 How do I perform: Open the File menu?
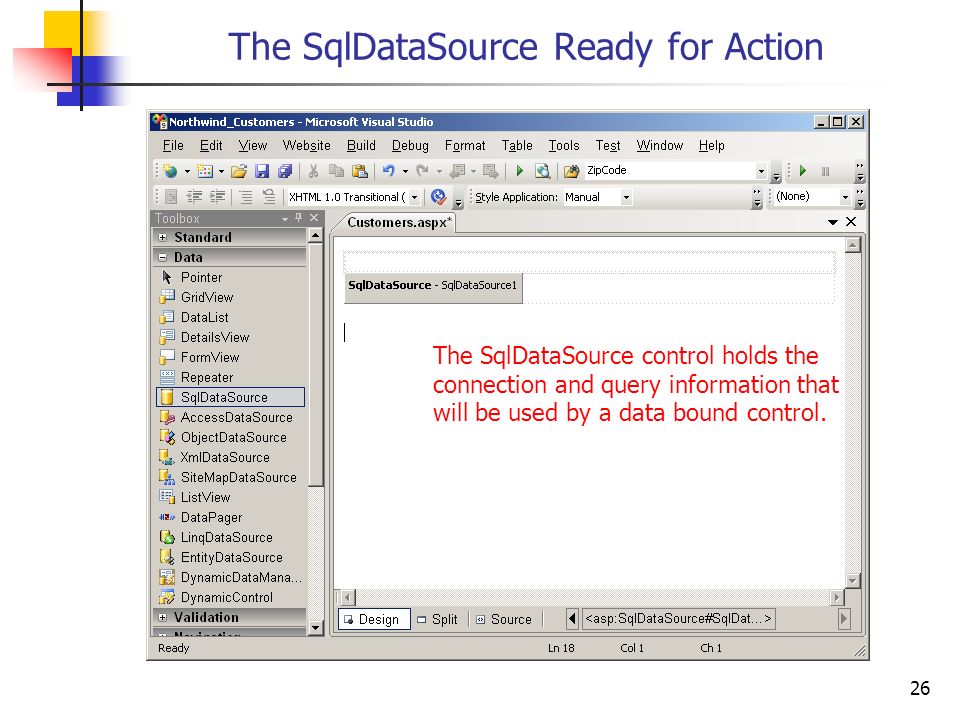173,146
